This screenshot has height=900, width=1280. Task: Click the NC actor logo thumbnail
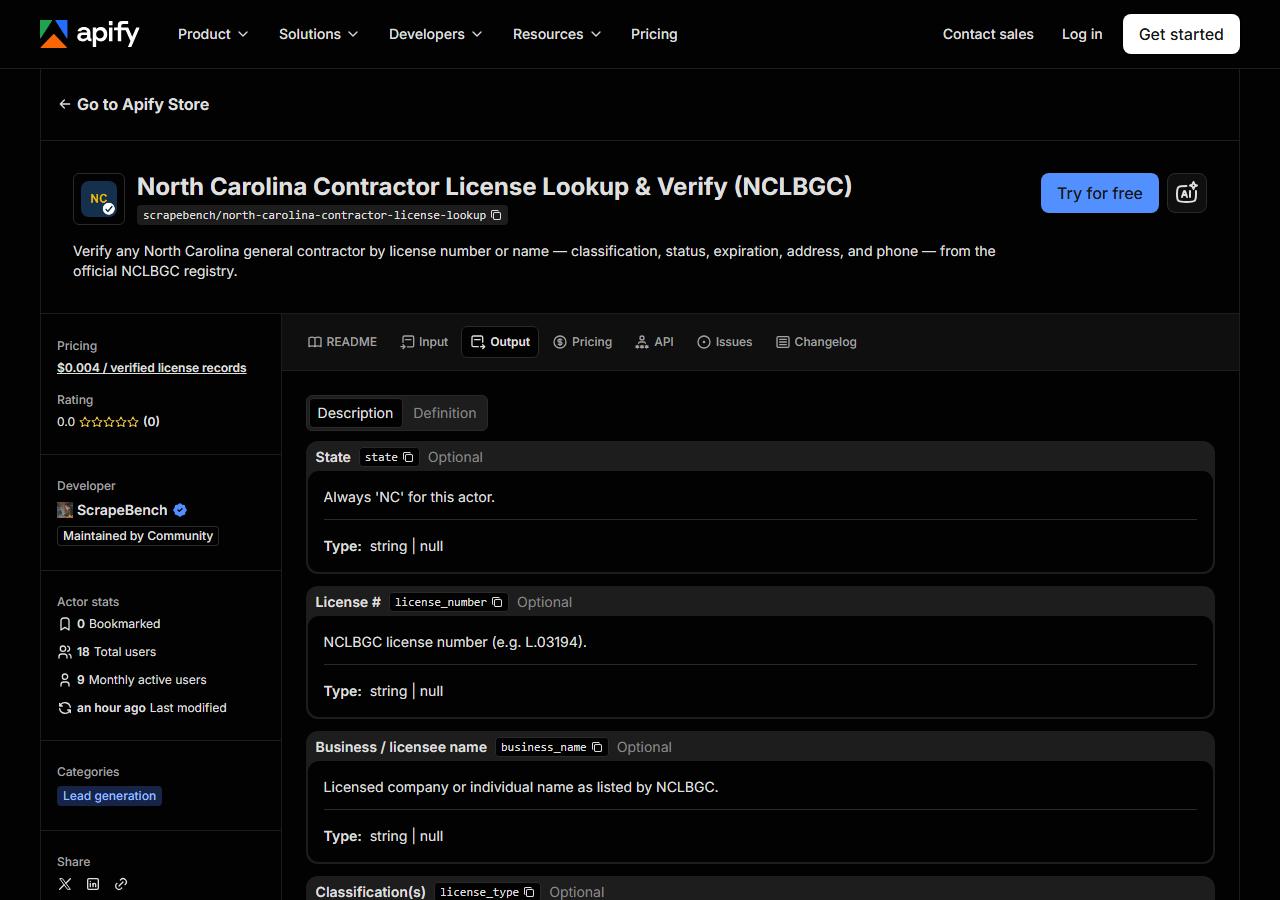pos(99,199)
